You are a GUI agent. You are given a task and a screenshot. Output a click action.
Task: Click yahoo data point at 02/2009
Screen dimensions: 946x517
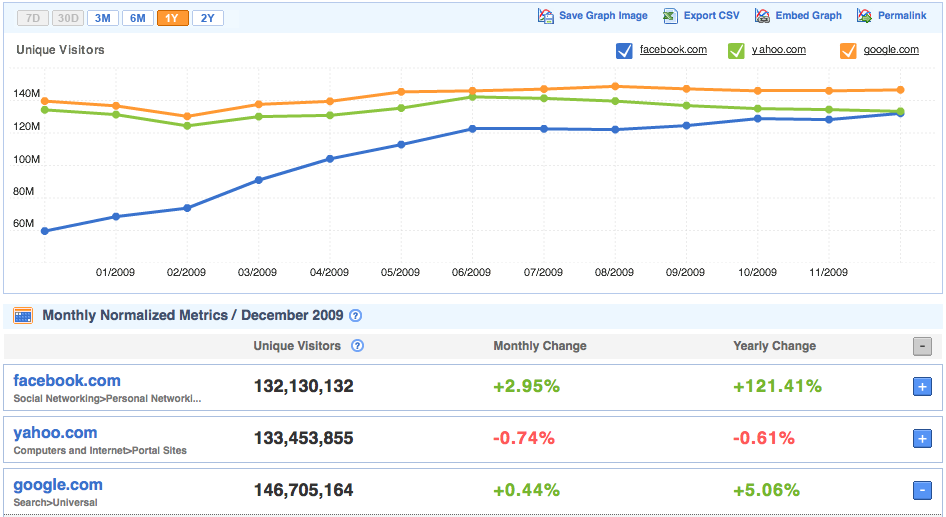(x=187, y=125)
